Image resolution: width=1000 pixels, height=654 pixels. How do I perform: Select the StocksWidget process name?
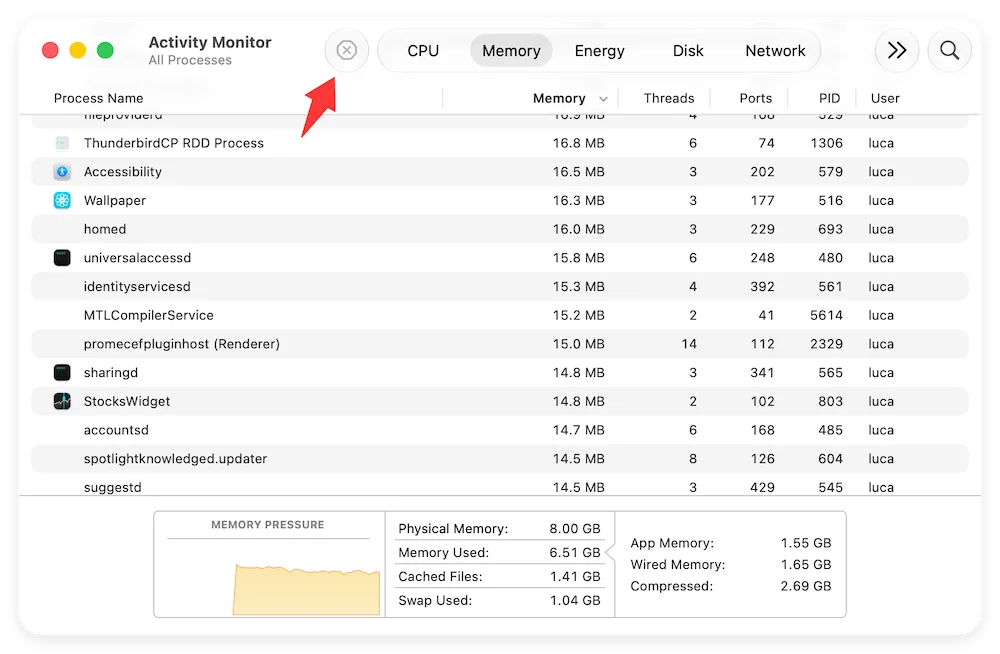click(x=127, y=401)
